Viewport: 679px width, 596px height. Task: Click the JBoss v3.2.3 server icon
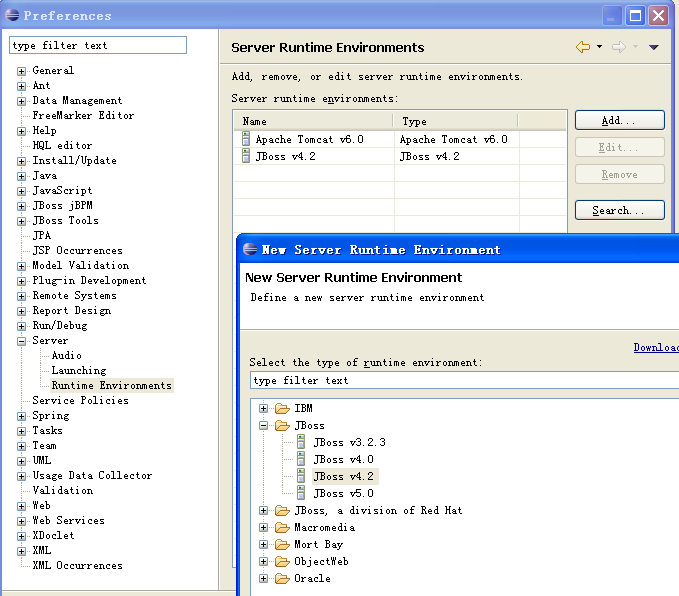tap(301, 442)
